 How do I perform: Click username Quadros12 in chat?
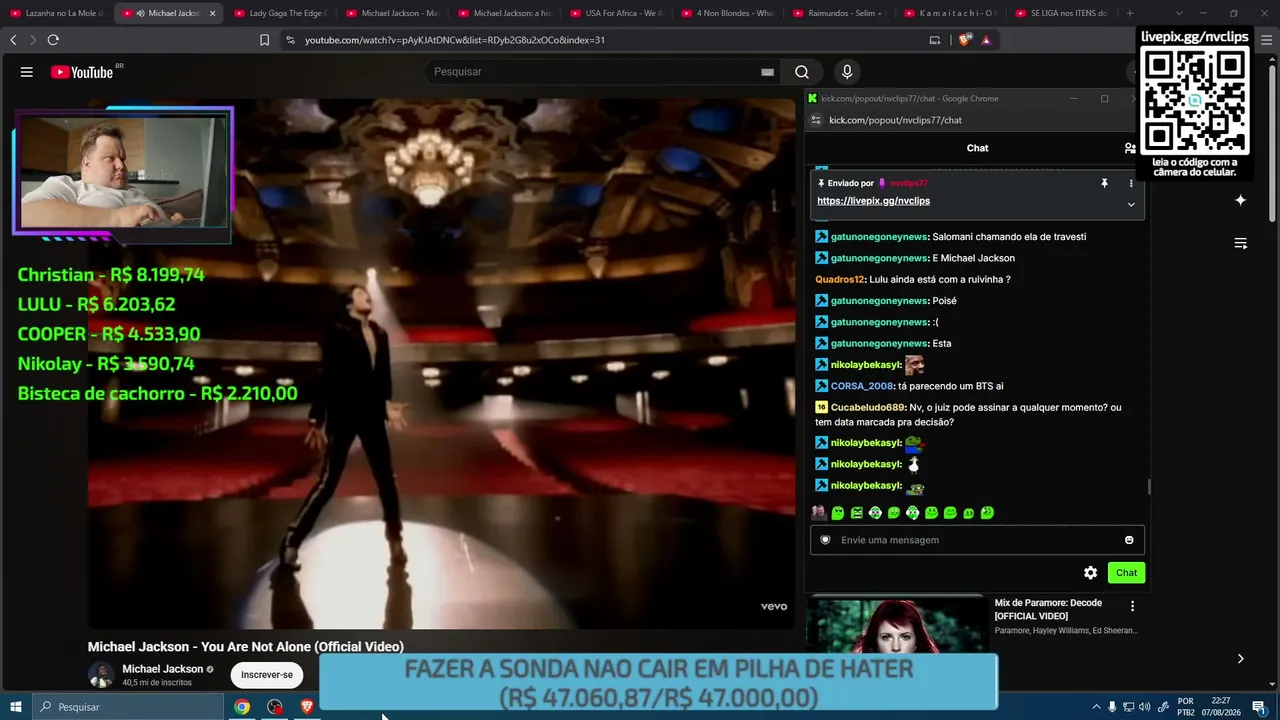[840, 280]
